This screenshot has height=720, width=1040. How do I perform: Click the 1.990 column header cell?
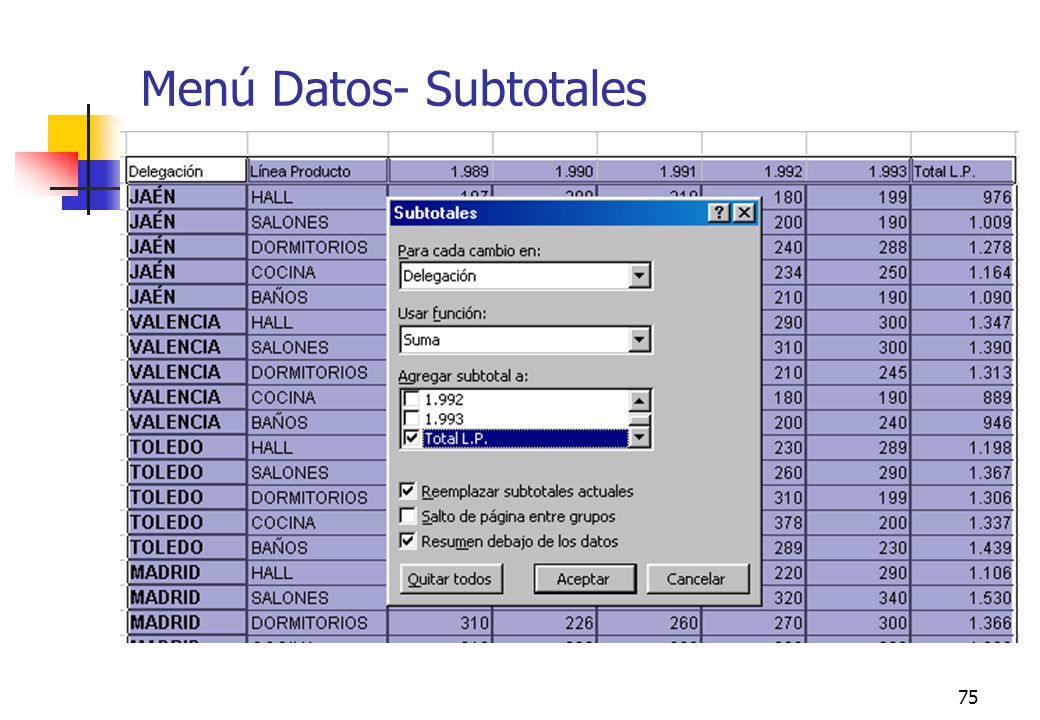pos(545,171)
